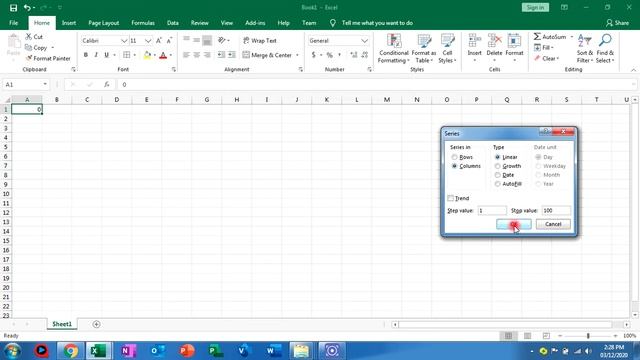Select Columns in Series dialog
This screenshot has height=360, width=640.
point(454,166)
